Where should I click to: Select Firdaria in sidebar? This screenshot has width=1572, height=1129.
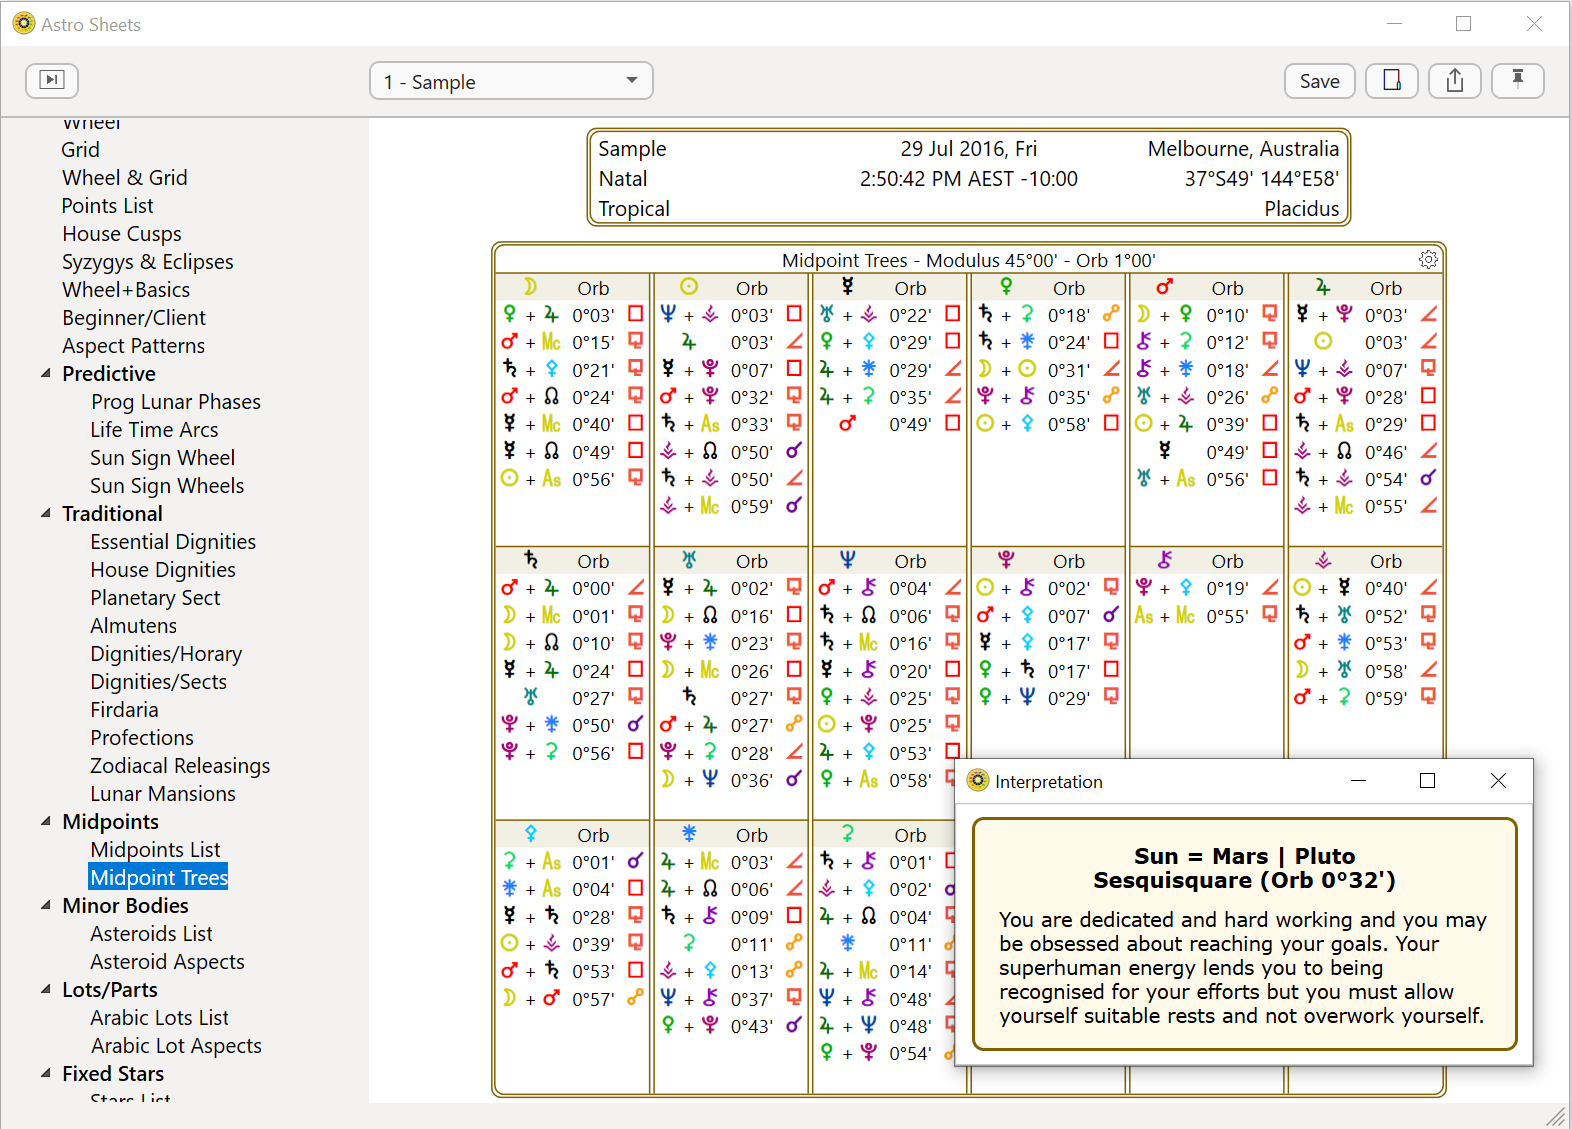coord(125,710)
